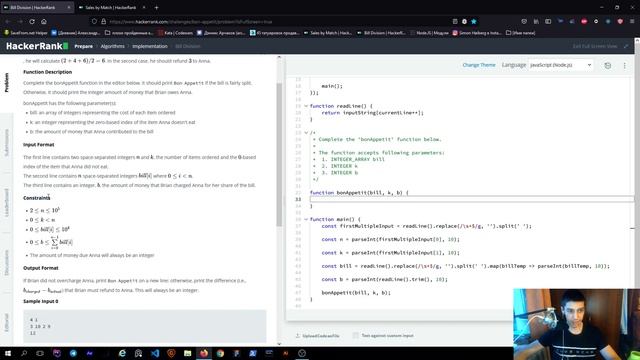Go to browser home page icon
The width and height of the screenshot is (640, 360).
(44, 21)
